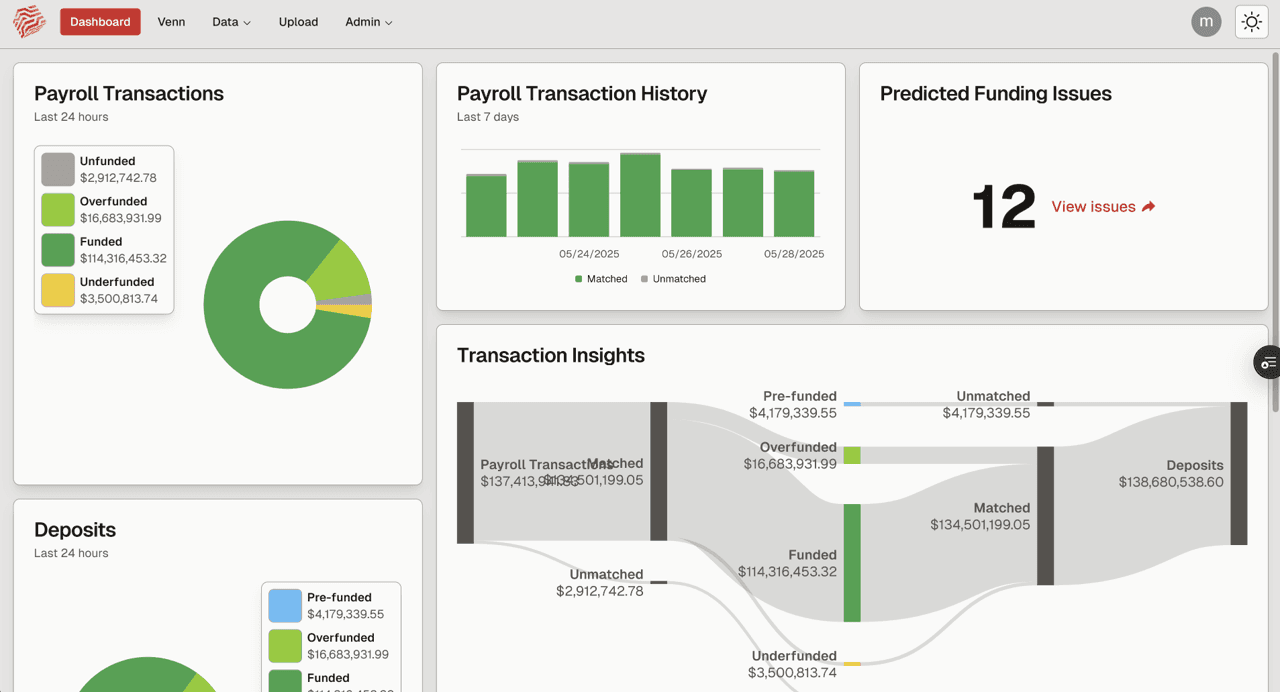
Task: Select the 05/24/2025 bar in history chart
Action: click(x=589, y=199)
